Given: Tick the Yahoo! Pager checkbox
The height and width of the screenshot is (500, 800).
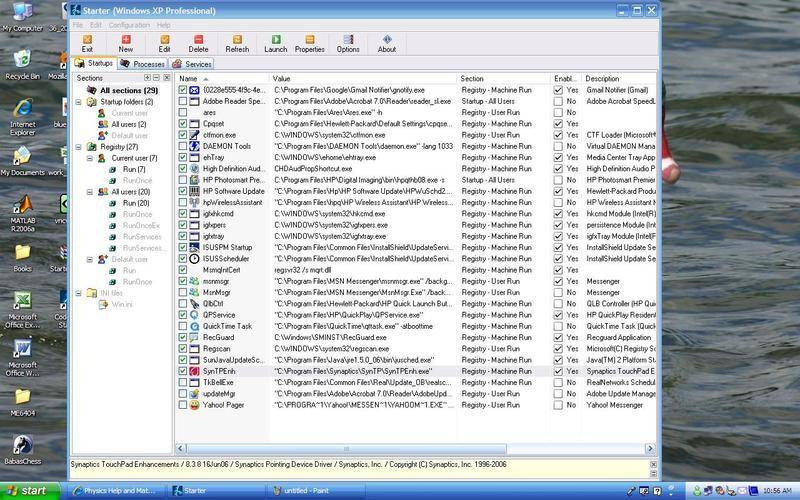Looking at the screenshot, I should 182,405.
